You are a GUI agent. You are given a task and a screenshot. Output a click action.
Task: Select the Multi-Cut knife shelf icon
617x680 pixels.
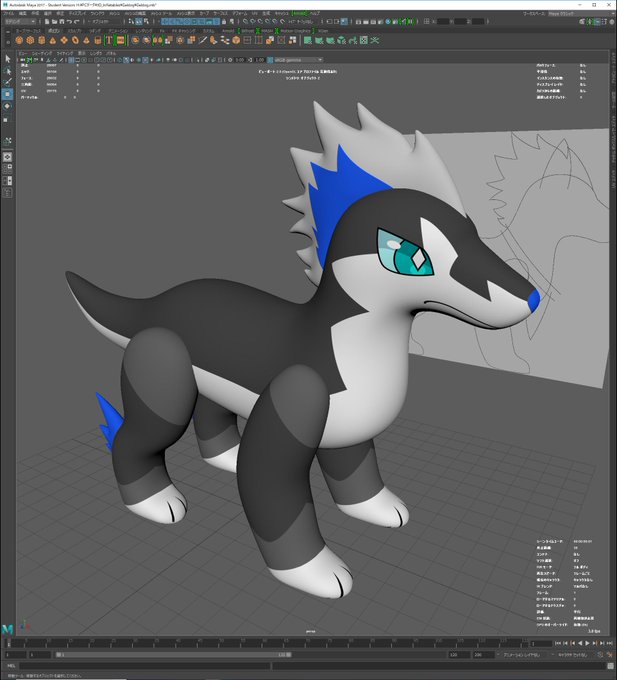coord(202,40)
